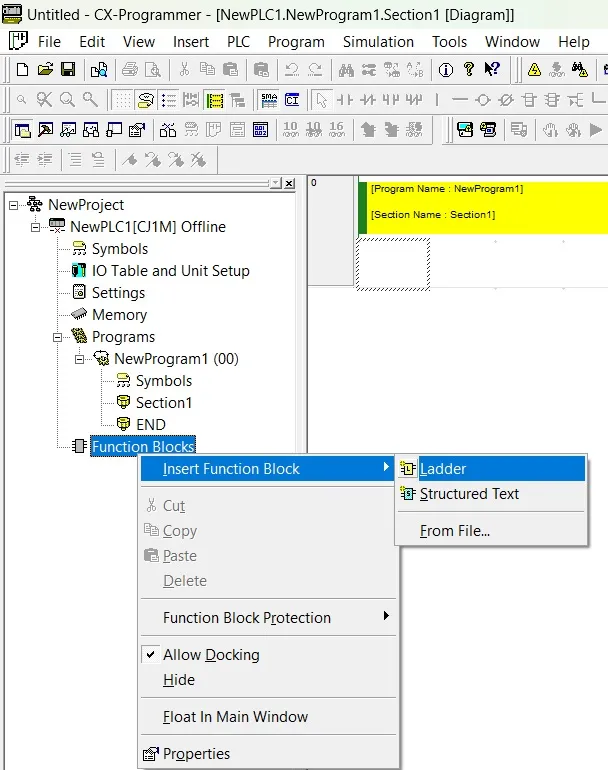
Task: Click the horizontal line tool icon
Action: click(x=460, y=100)
